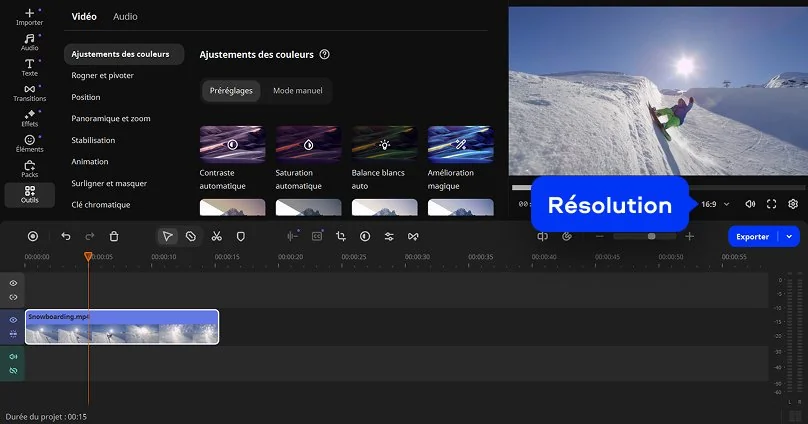The height and width of the screenshot is (424, 808).
Task: Add a marker with the shield-shaped icon
Action: [x=241, y=236]
